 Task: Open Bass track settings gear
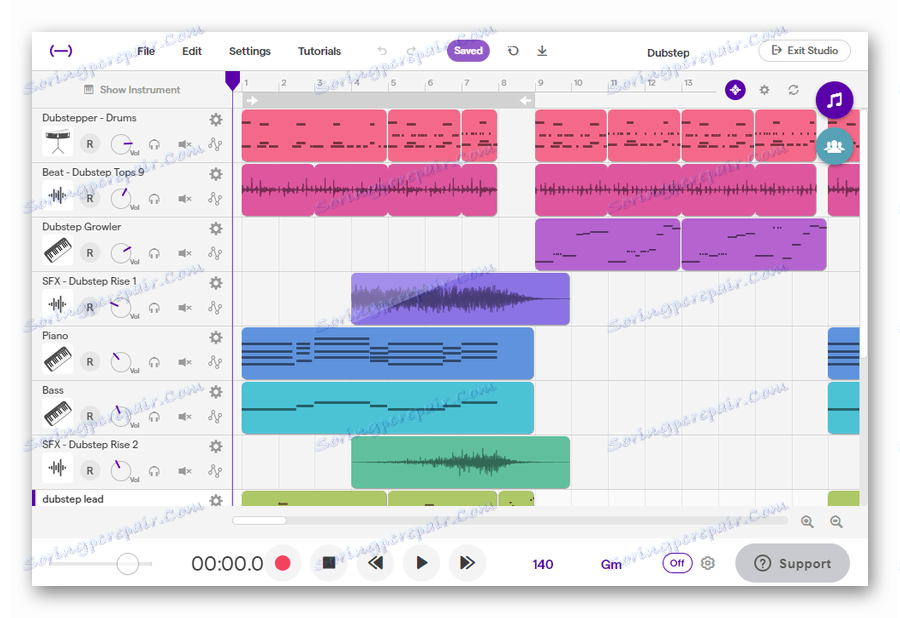[216, 392]
